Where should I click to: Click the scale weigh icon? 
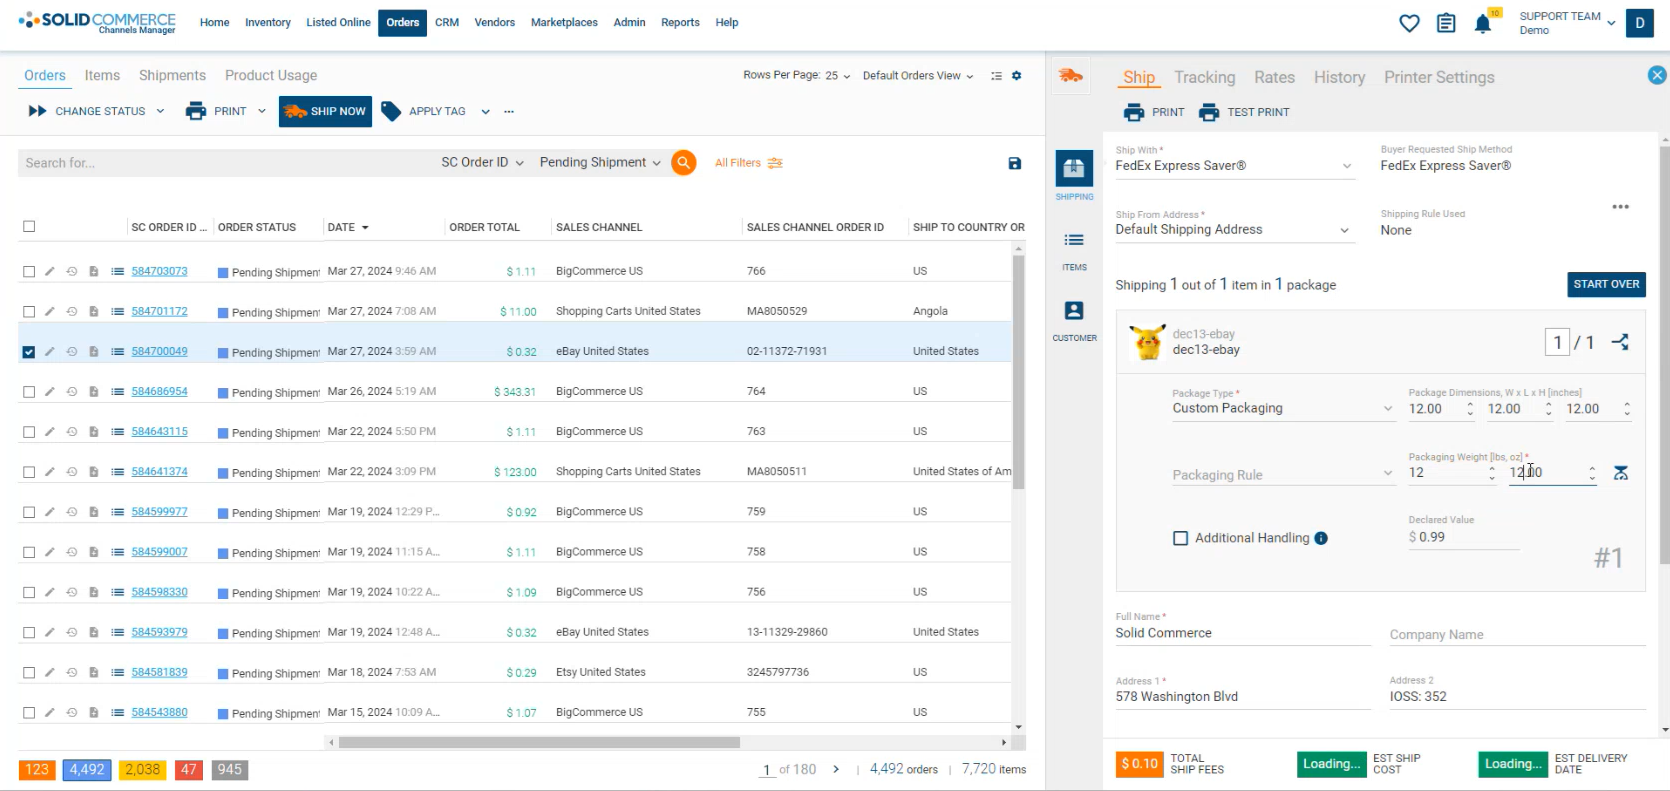tap(1621, 472)
